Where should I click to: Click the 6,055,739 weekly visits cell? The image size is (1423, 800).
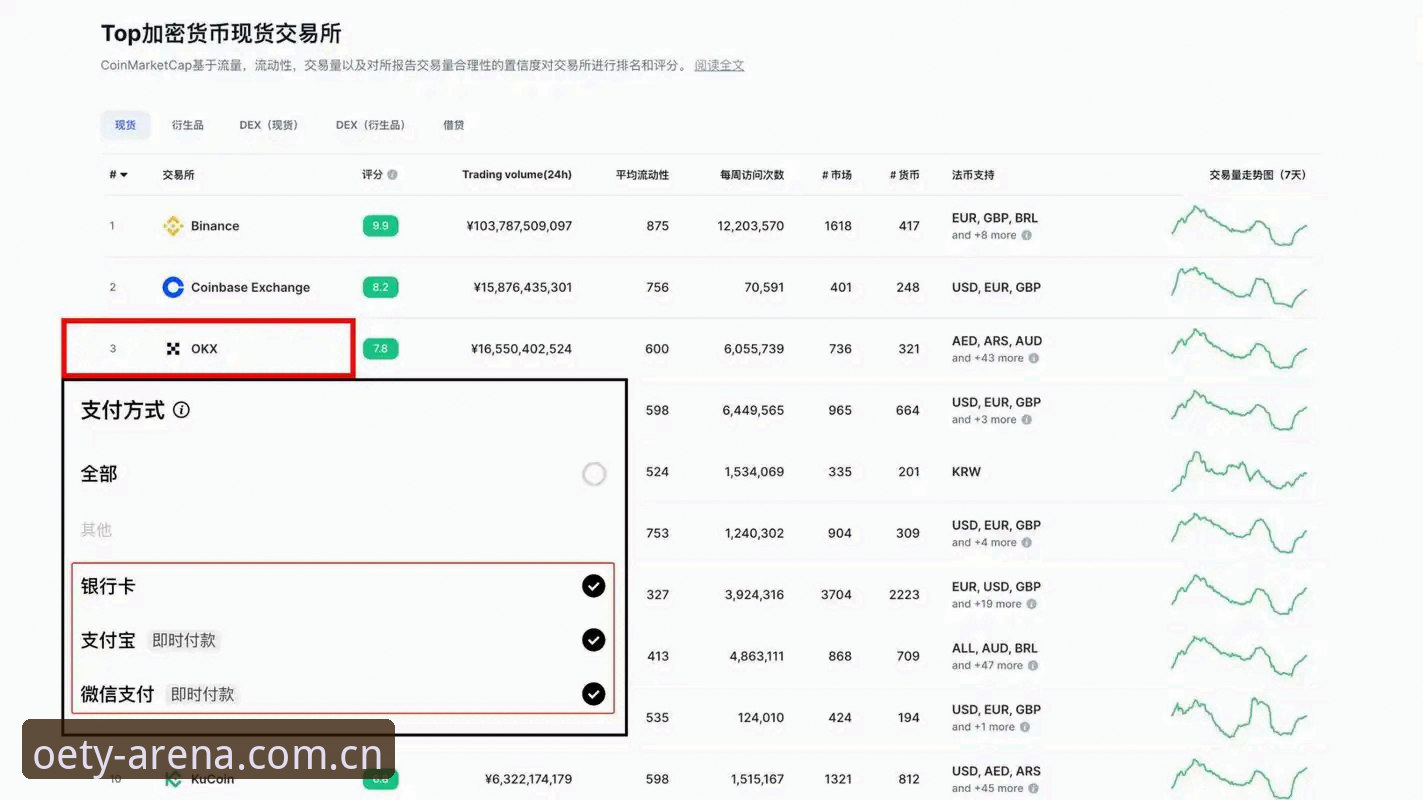pyautogui.click(x=754, y=349)
